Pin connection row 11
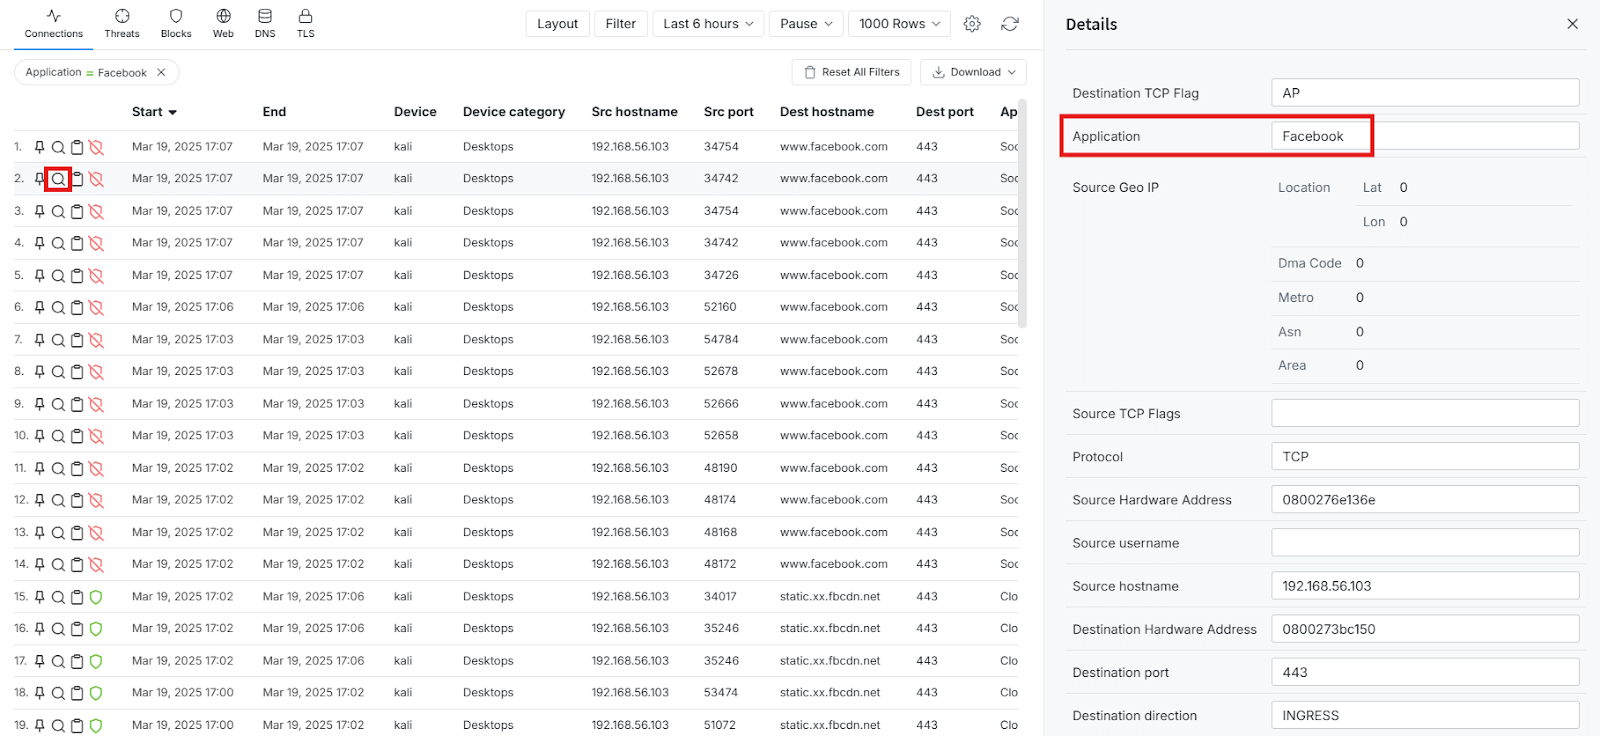 (x=40, y=468)
